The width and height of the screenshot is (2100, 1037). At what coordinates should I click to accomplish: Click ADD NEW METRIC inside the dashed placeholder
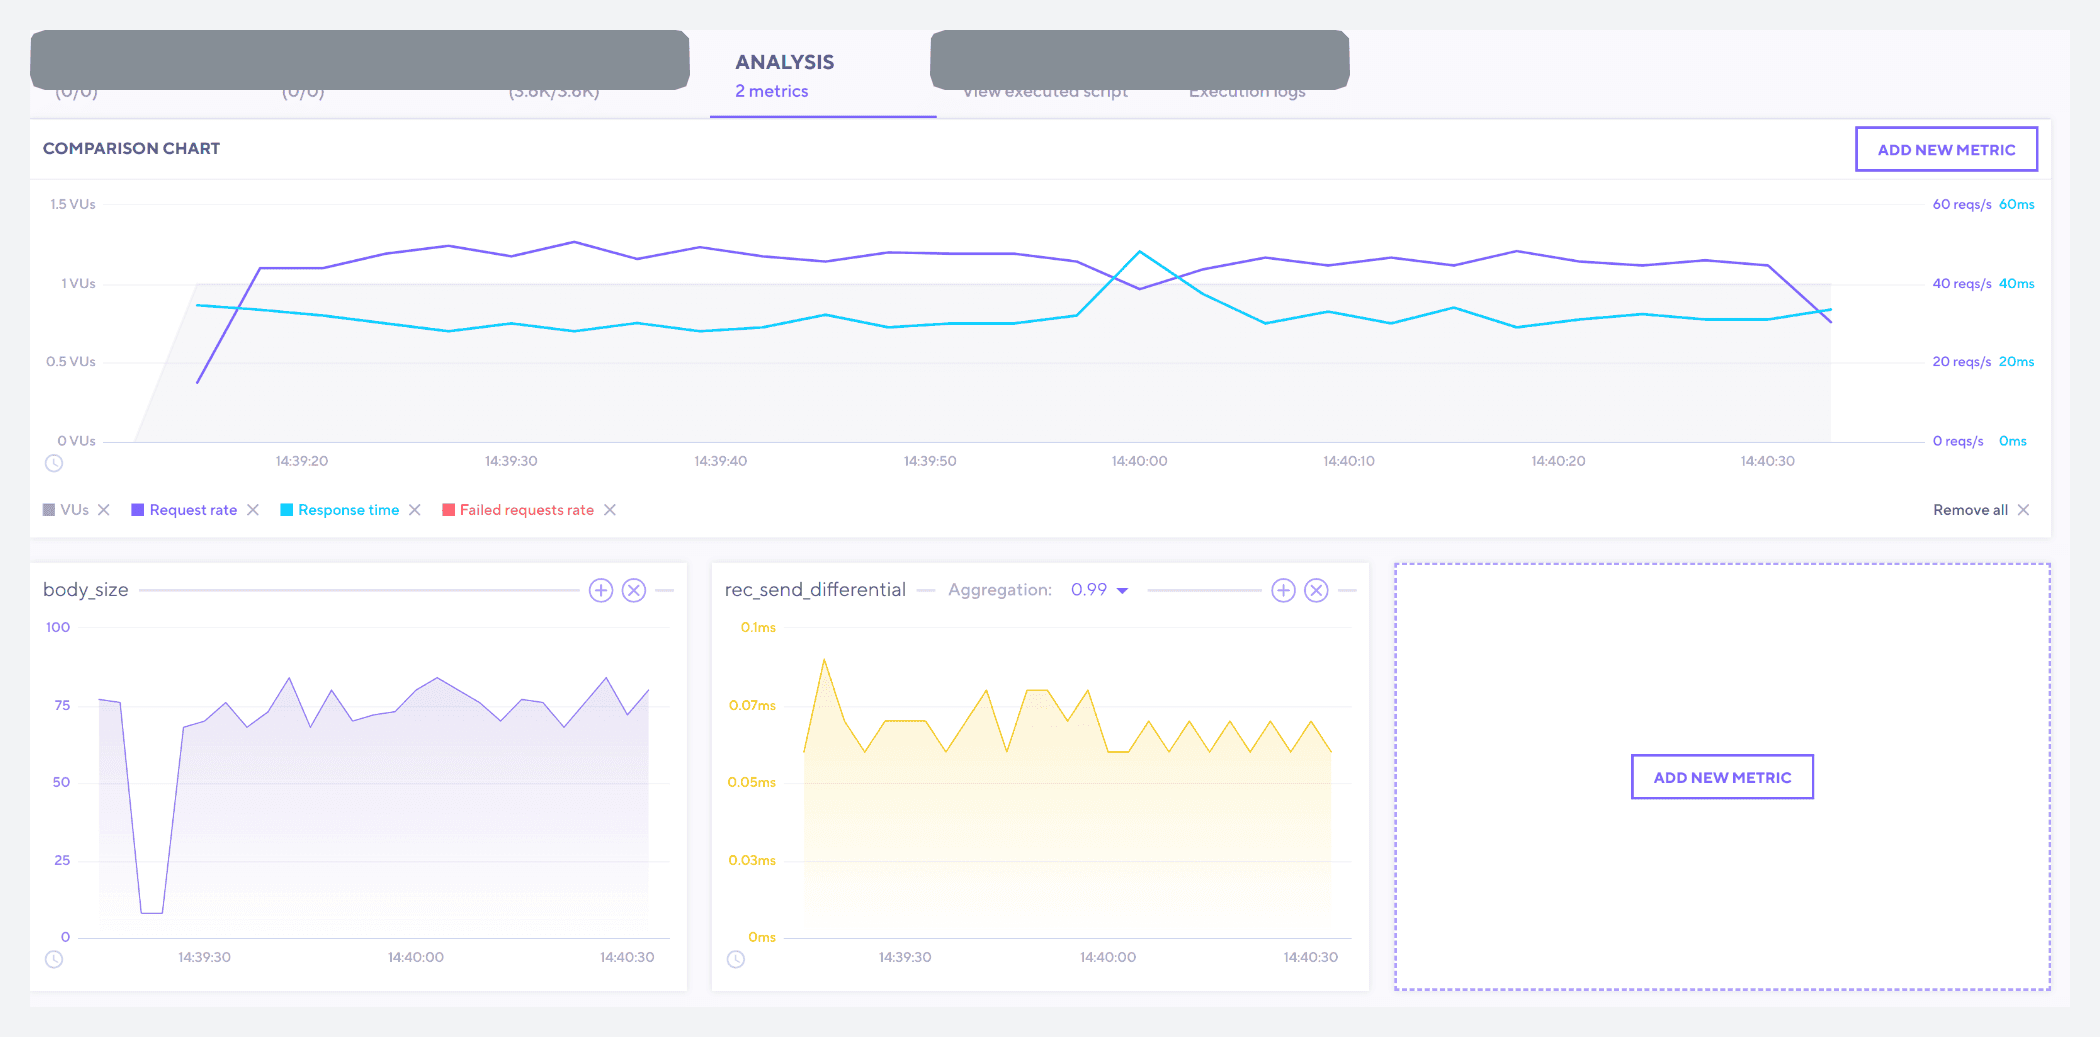tap(1722, 776)
